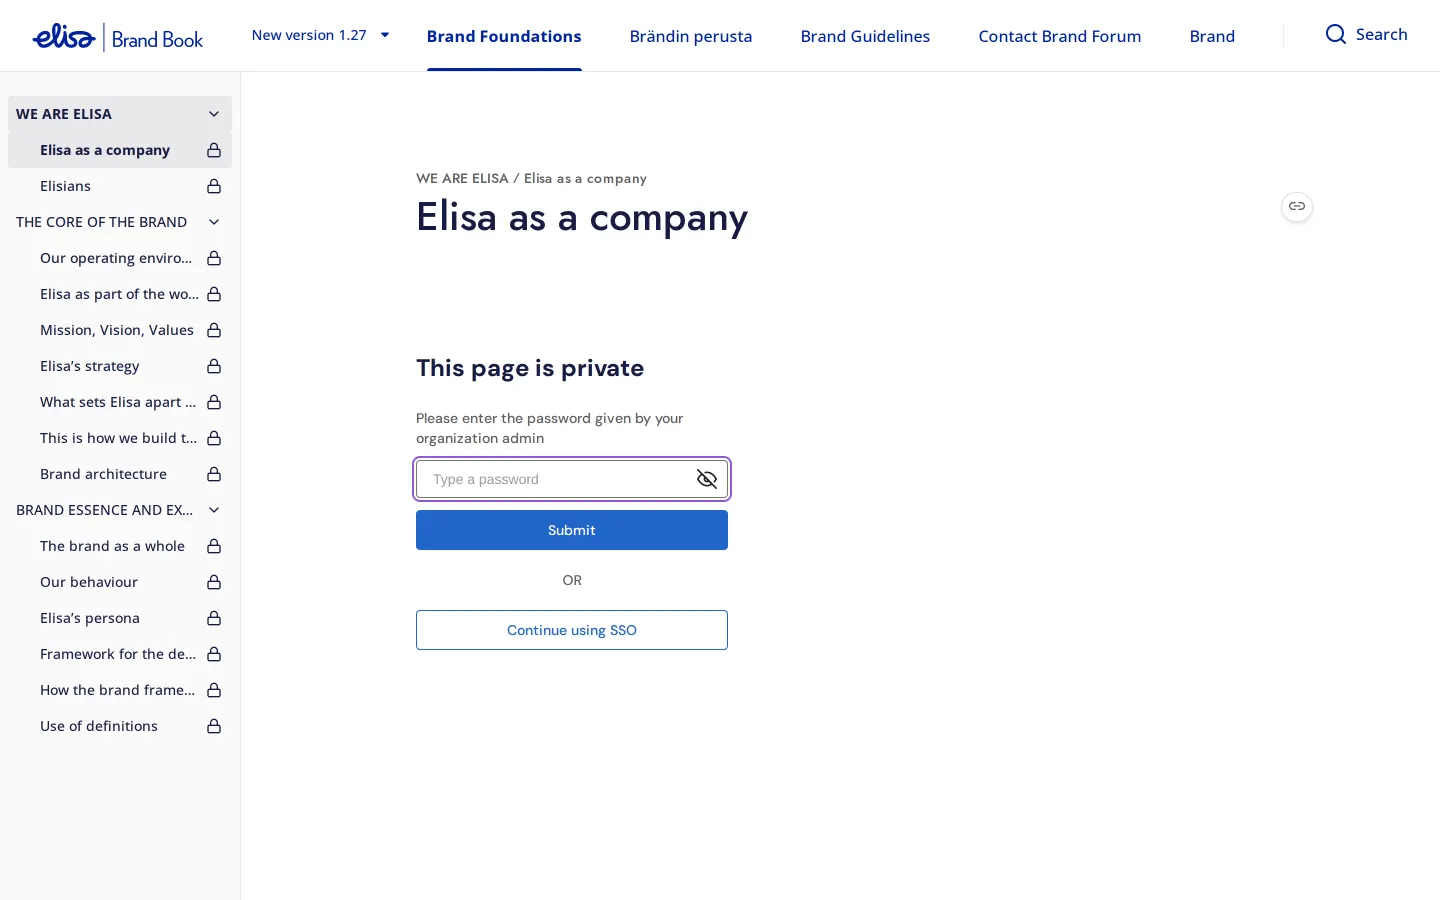
Task: Click the lock icon beside Mission, Vision, Values
Action: pyautogui.click(x=214, y=330)
